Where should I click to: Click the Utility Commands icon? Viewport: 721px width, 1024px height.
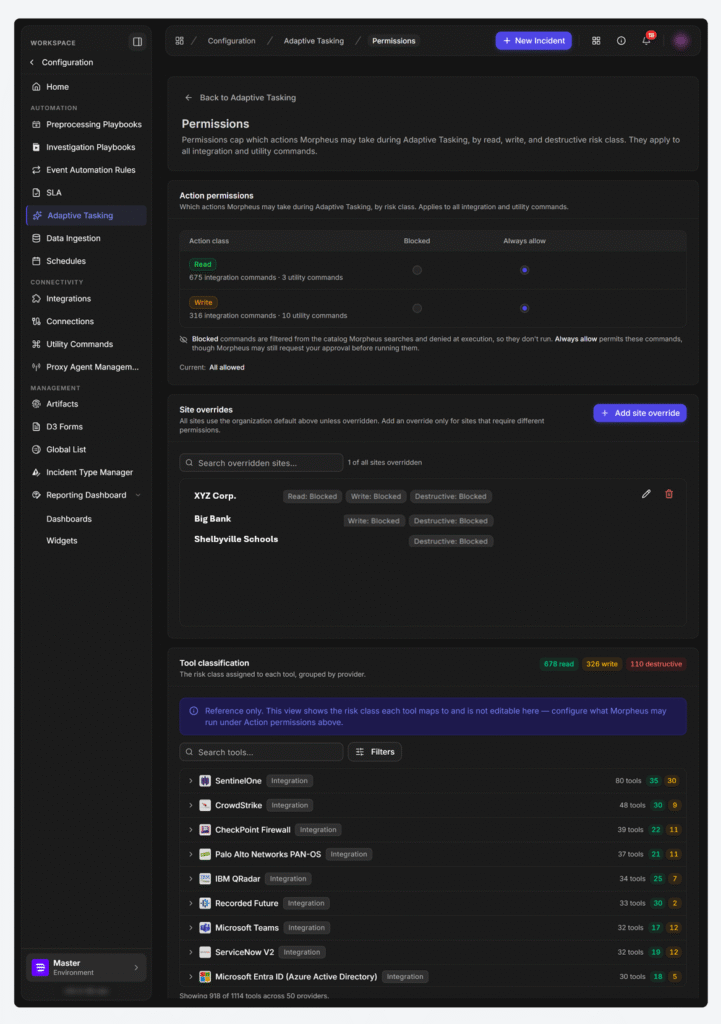pyautogui.click(x=37, y=344)
